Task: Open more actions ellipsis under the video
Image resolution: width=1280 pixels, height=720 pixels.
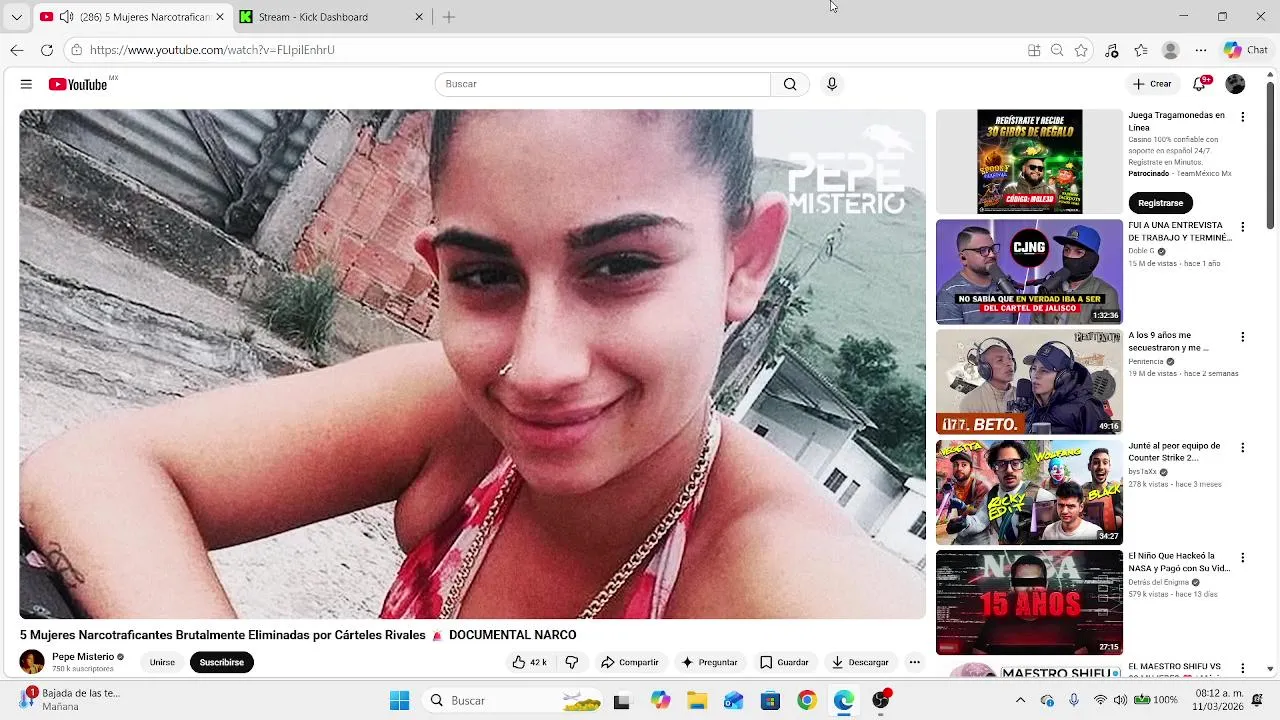Action: tap(914, 662)
